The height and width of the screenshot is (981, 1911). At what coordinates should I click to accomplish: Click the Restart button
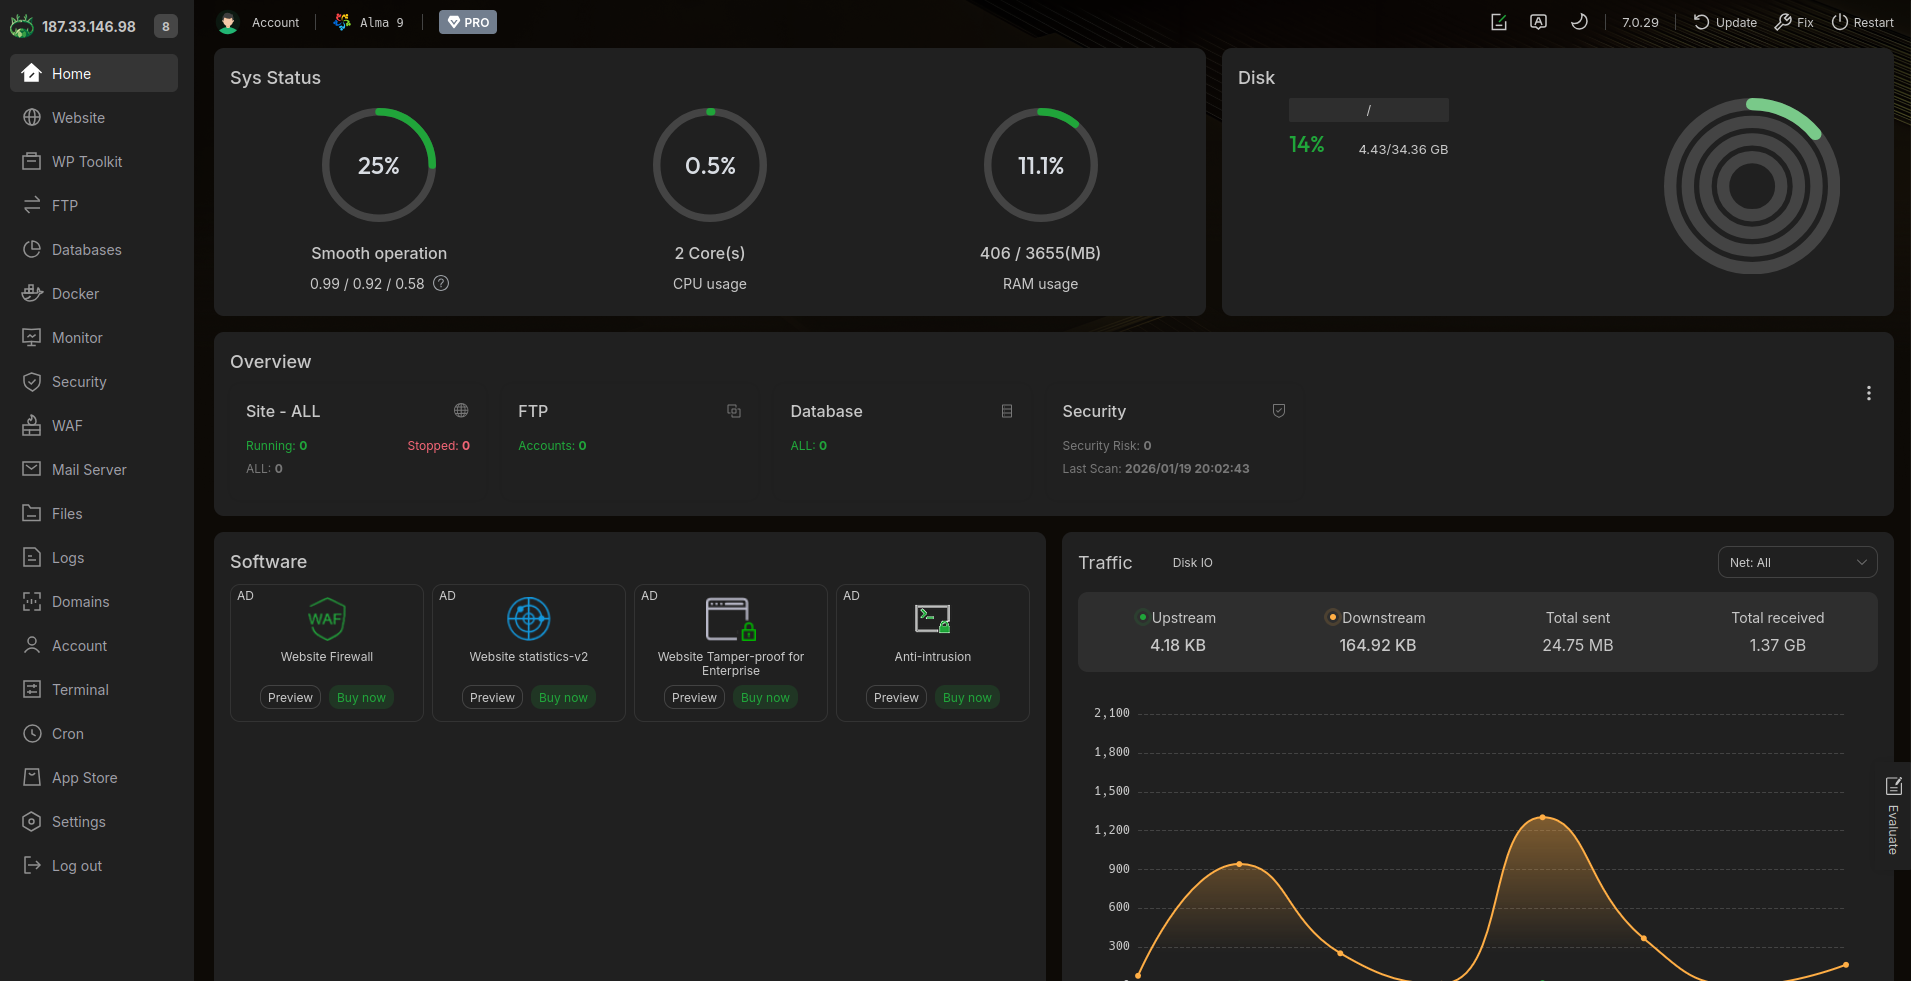(x=1862, y=22)
